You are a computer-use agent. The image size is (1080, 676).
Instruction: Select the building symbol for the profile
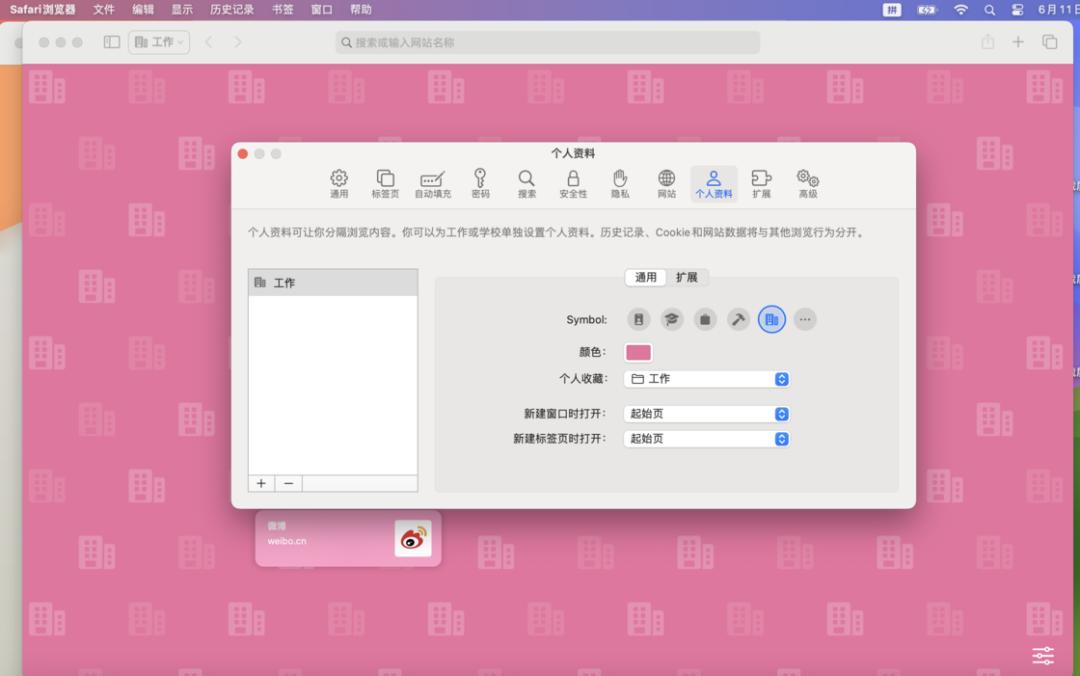771,320
